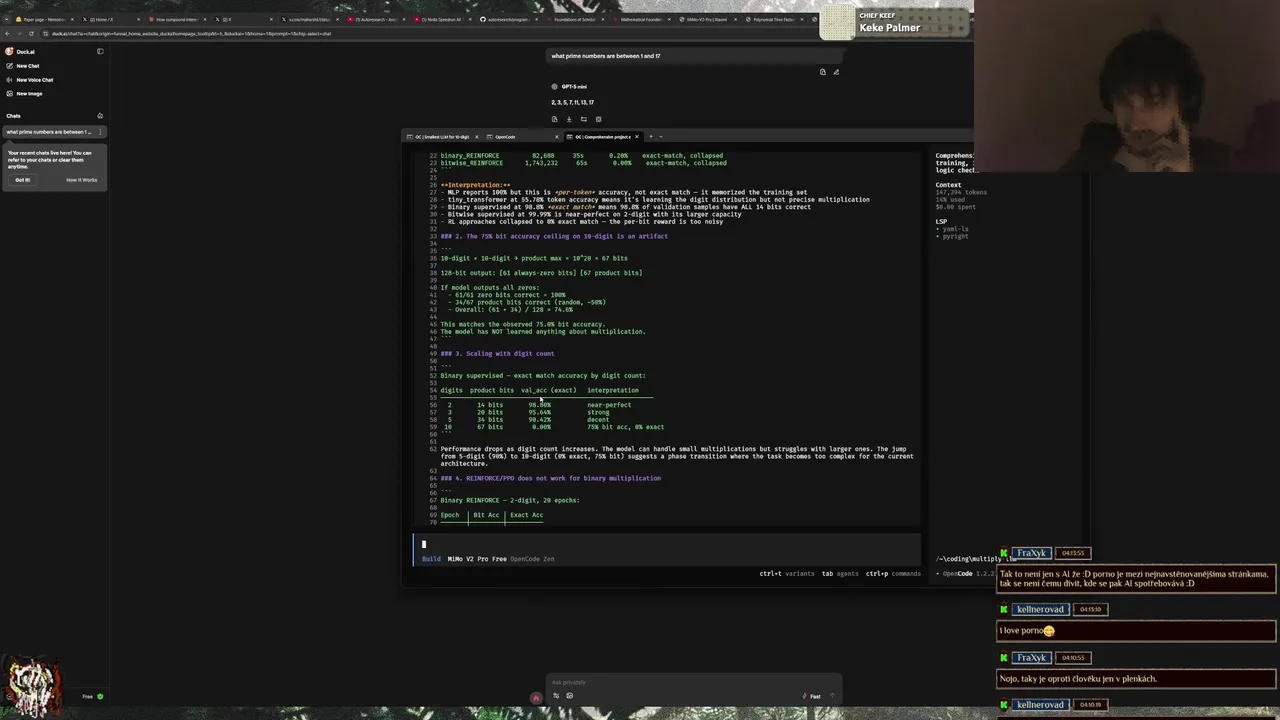Viewport: 1280px width, 720px height.
Task: Collapse the Duck.ai sidebar panel icon
Action: coord(100,51)
